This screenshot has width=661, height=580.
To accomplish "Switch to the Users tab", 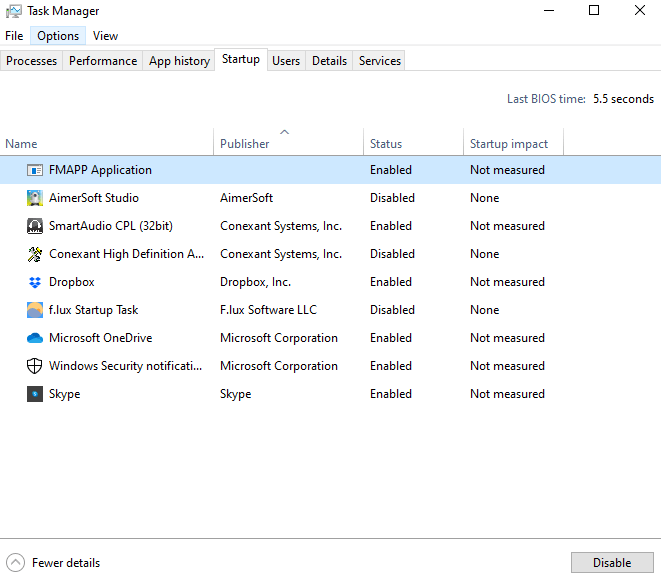I will coord(286,61).
